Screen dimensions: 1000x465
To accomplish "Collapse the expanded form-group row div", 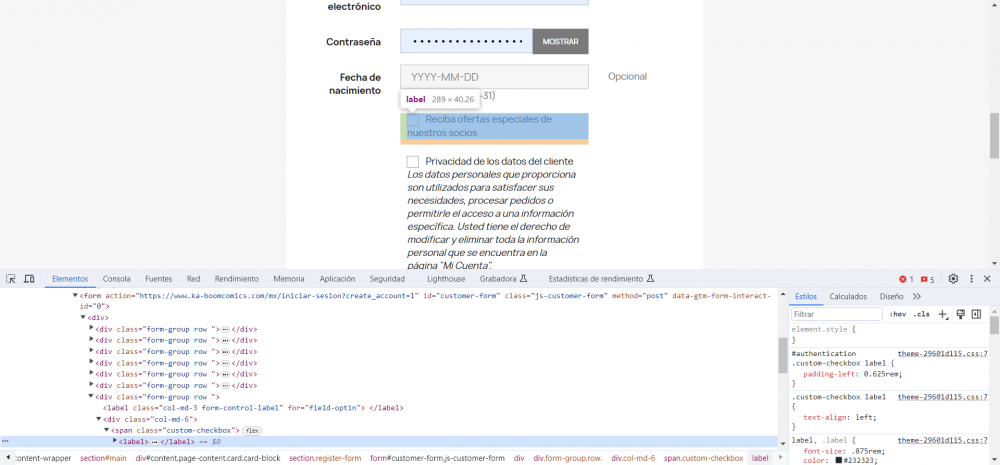I will pos(91,397).
